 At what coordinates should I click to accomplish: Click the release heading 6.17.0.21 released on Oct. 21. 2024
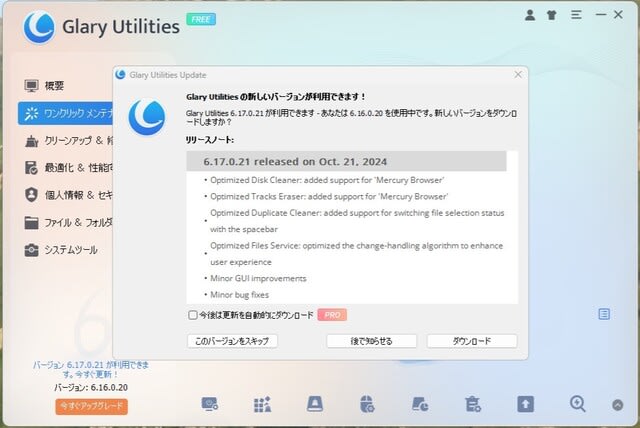click(x=295, y=162)
